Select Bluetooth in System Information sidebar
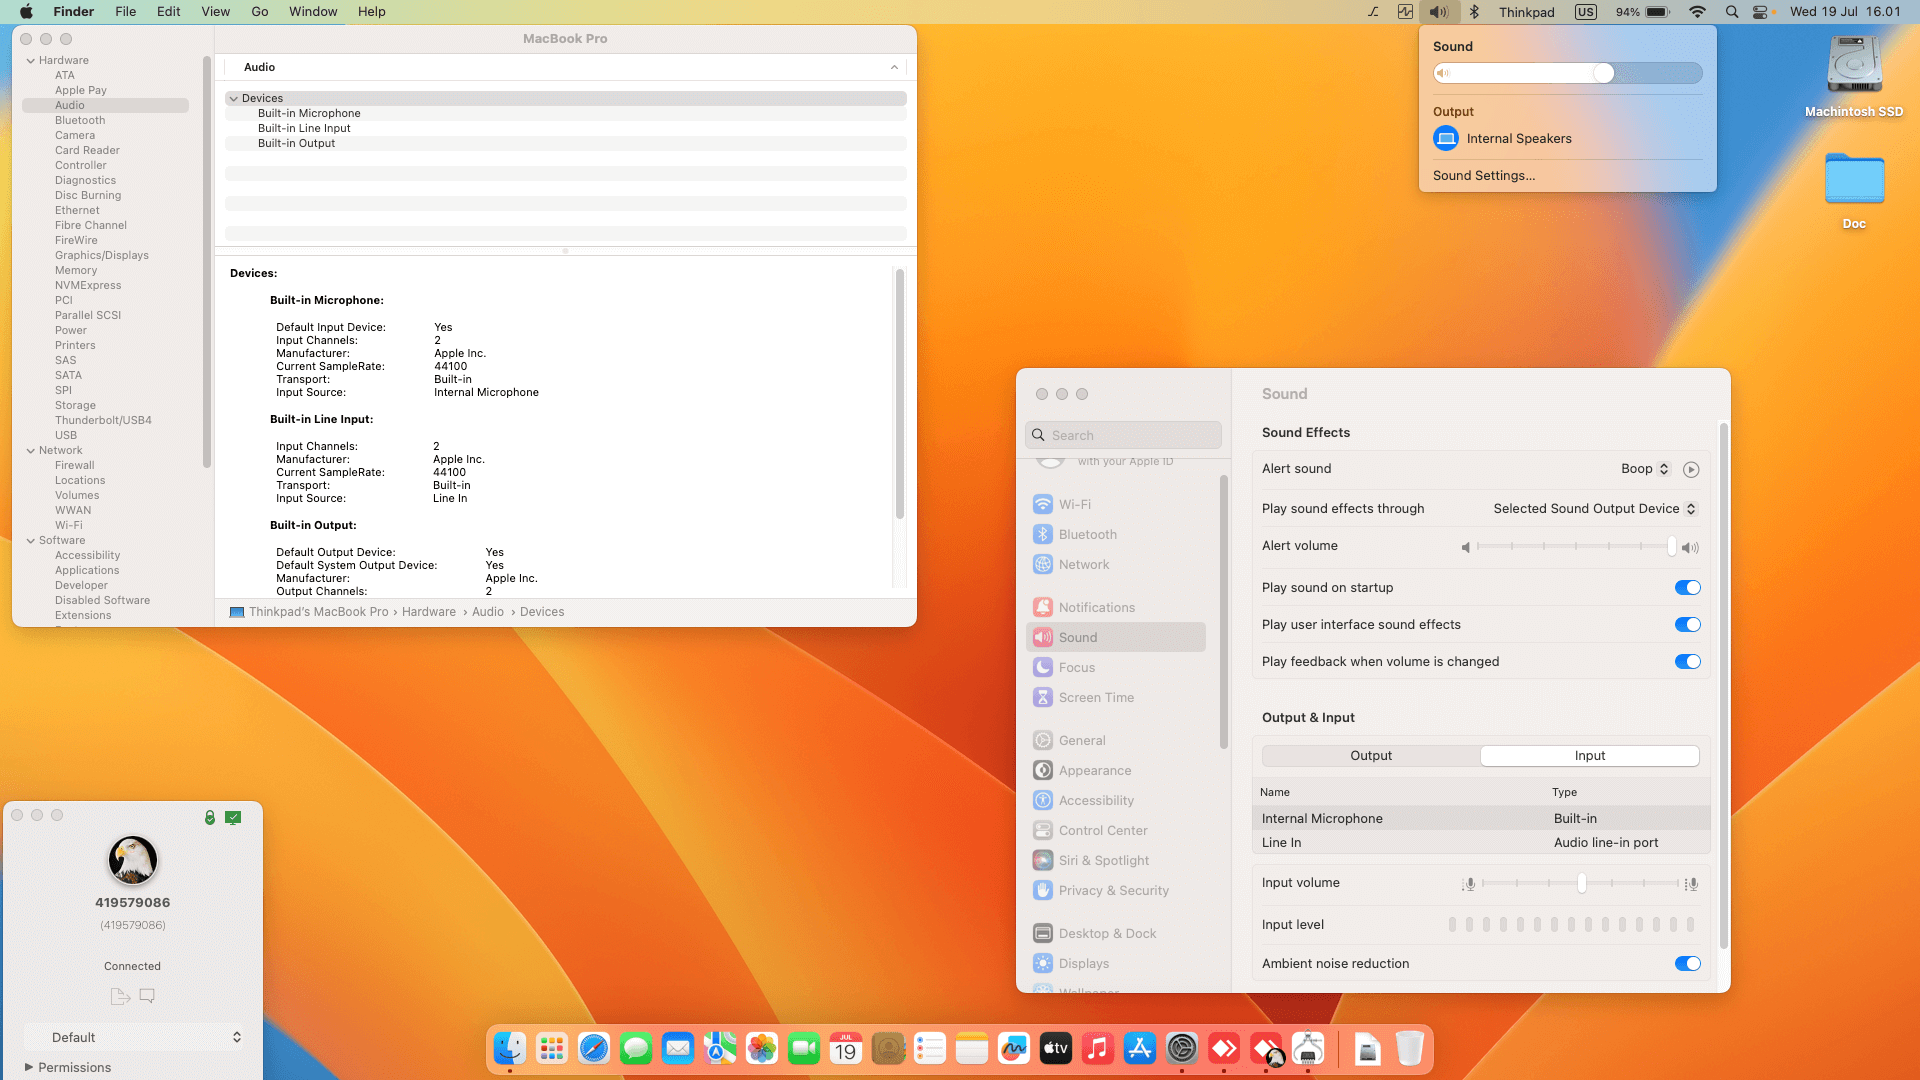Image resolution: width=1920 pixels, height=1080 pixels. (x=80, y=121)
